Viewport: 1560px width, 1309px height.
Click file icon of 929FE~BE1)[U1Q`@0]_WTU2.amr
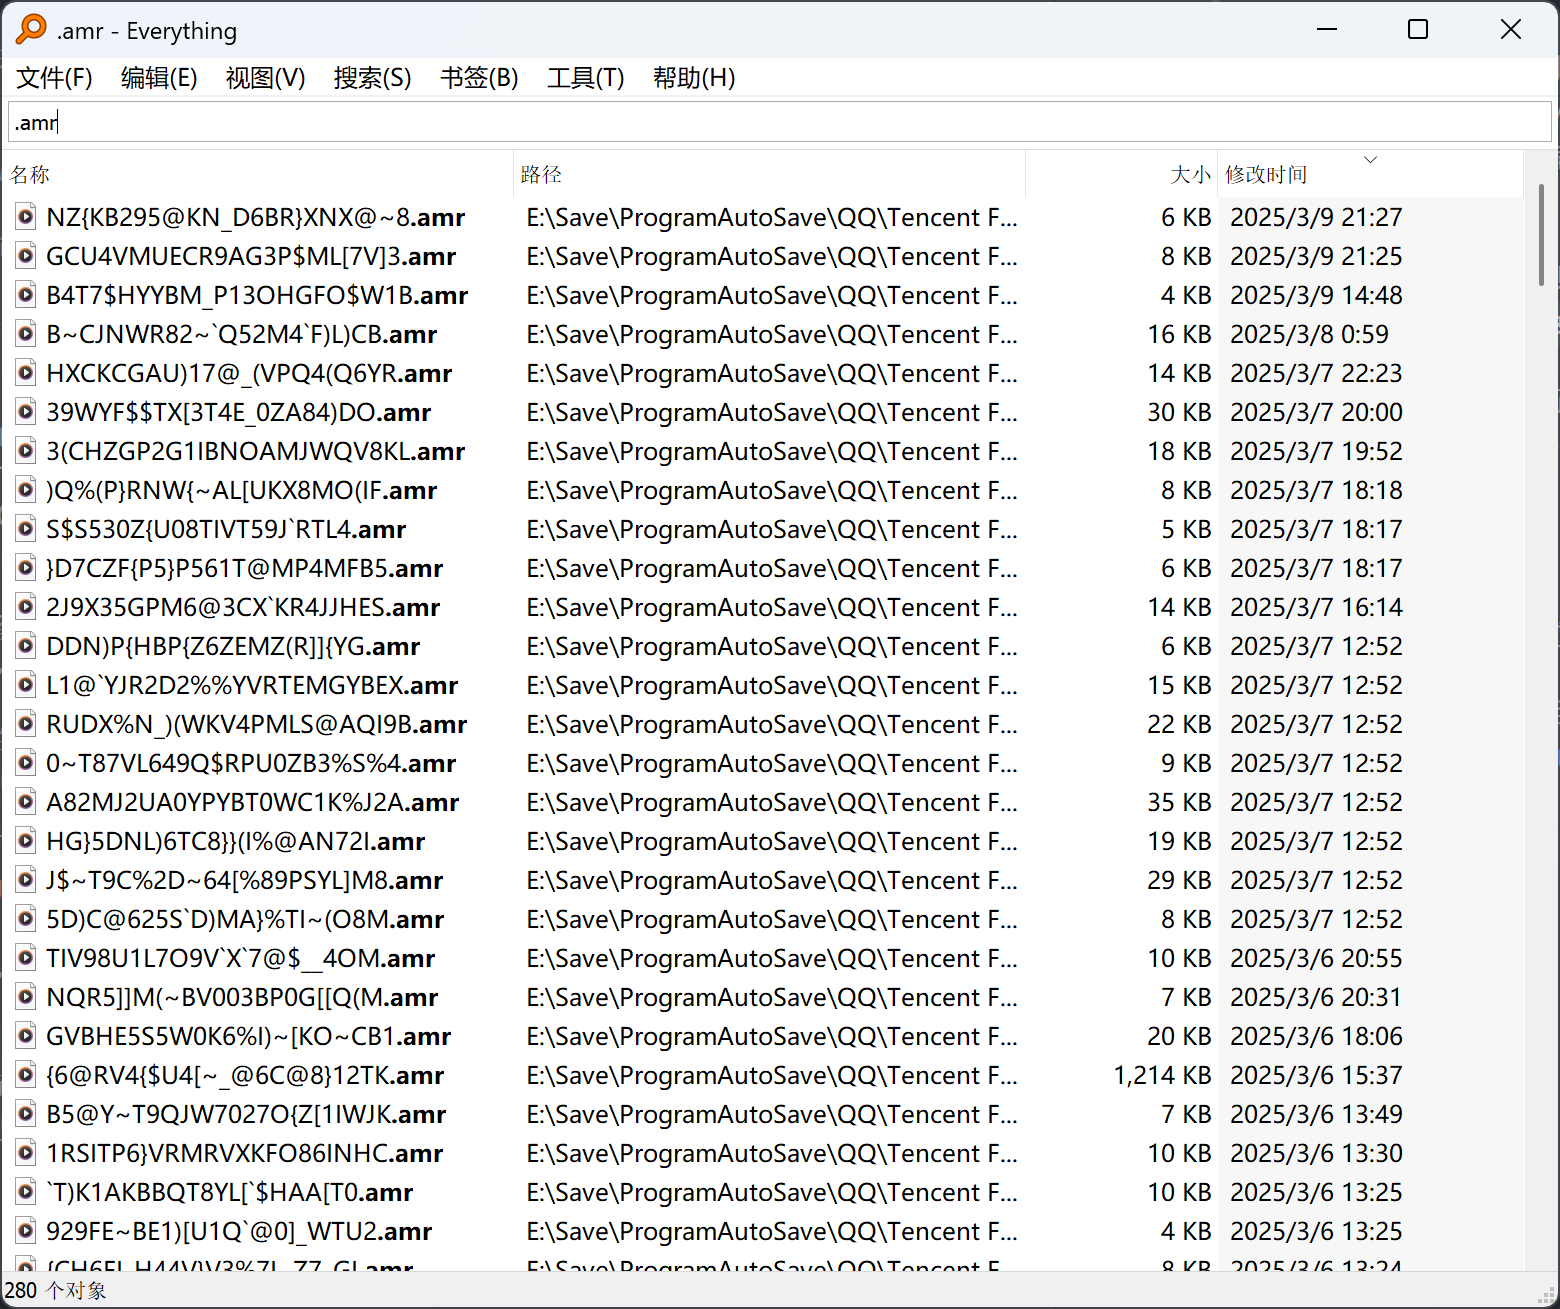click(x=26, y=1231)
